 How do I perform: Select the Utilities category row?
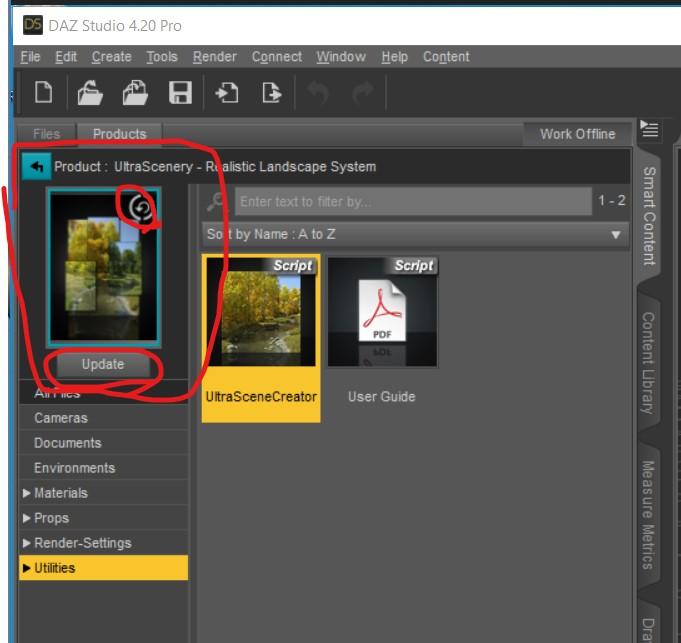click(x=103, y=568)
